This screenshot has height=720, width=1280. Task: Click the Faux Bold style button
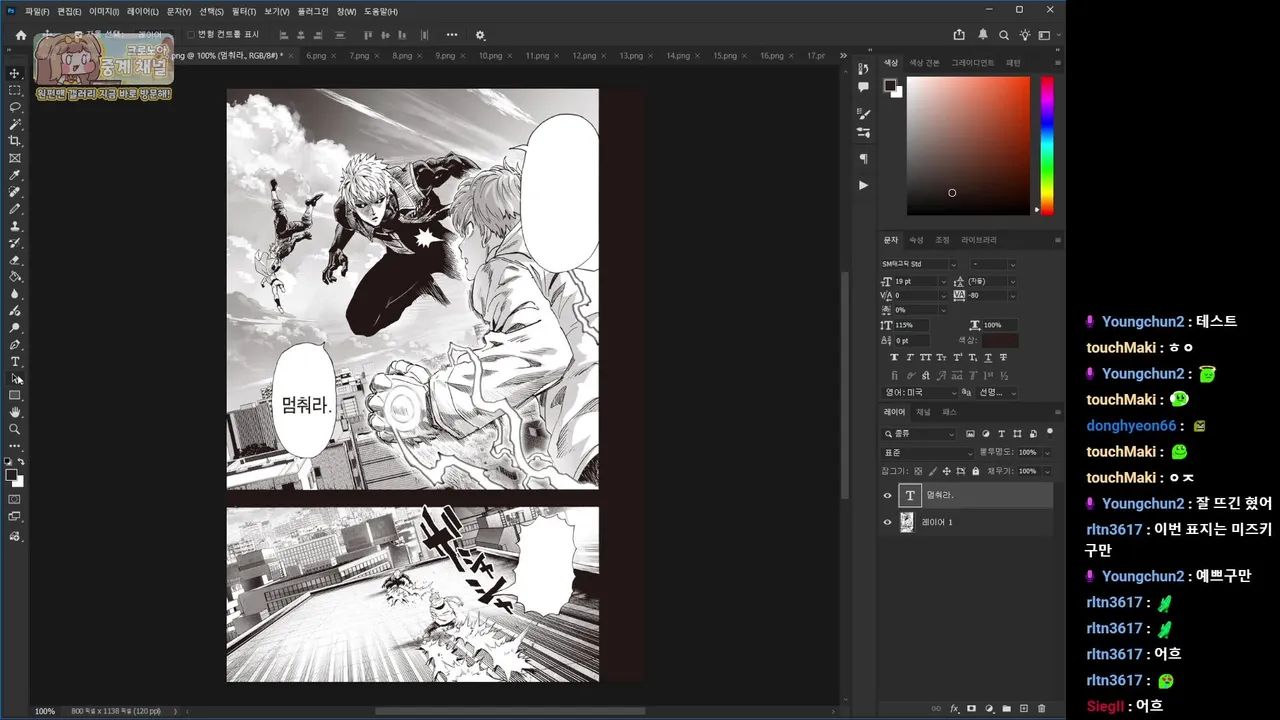pos(894,357)
